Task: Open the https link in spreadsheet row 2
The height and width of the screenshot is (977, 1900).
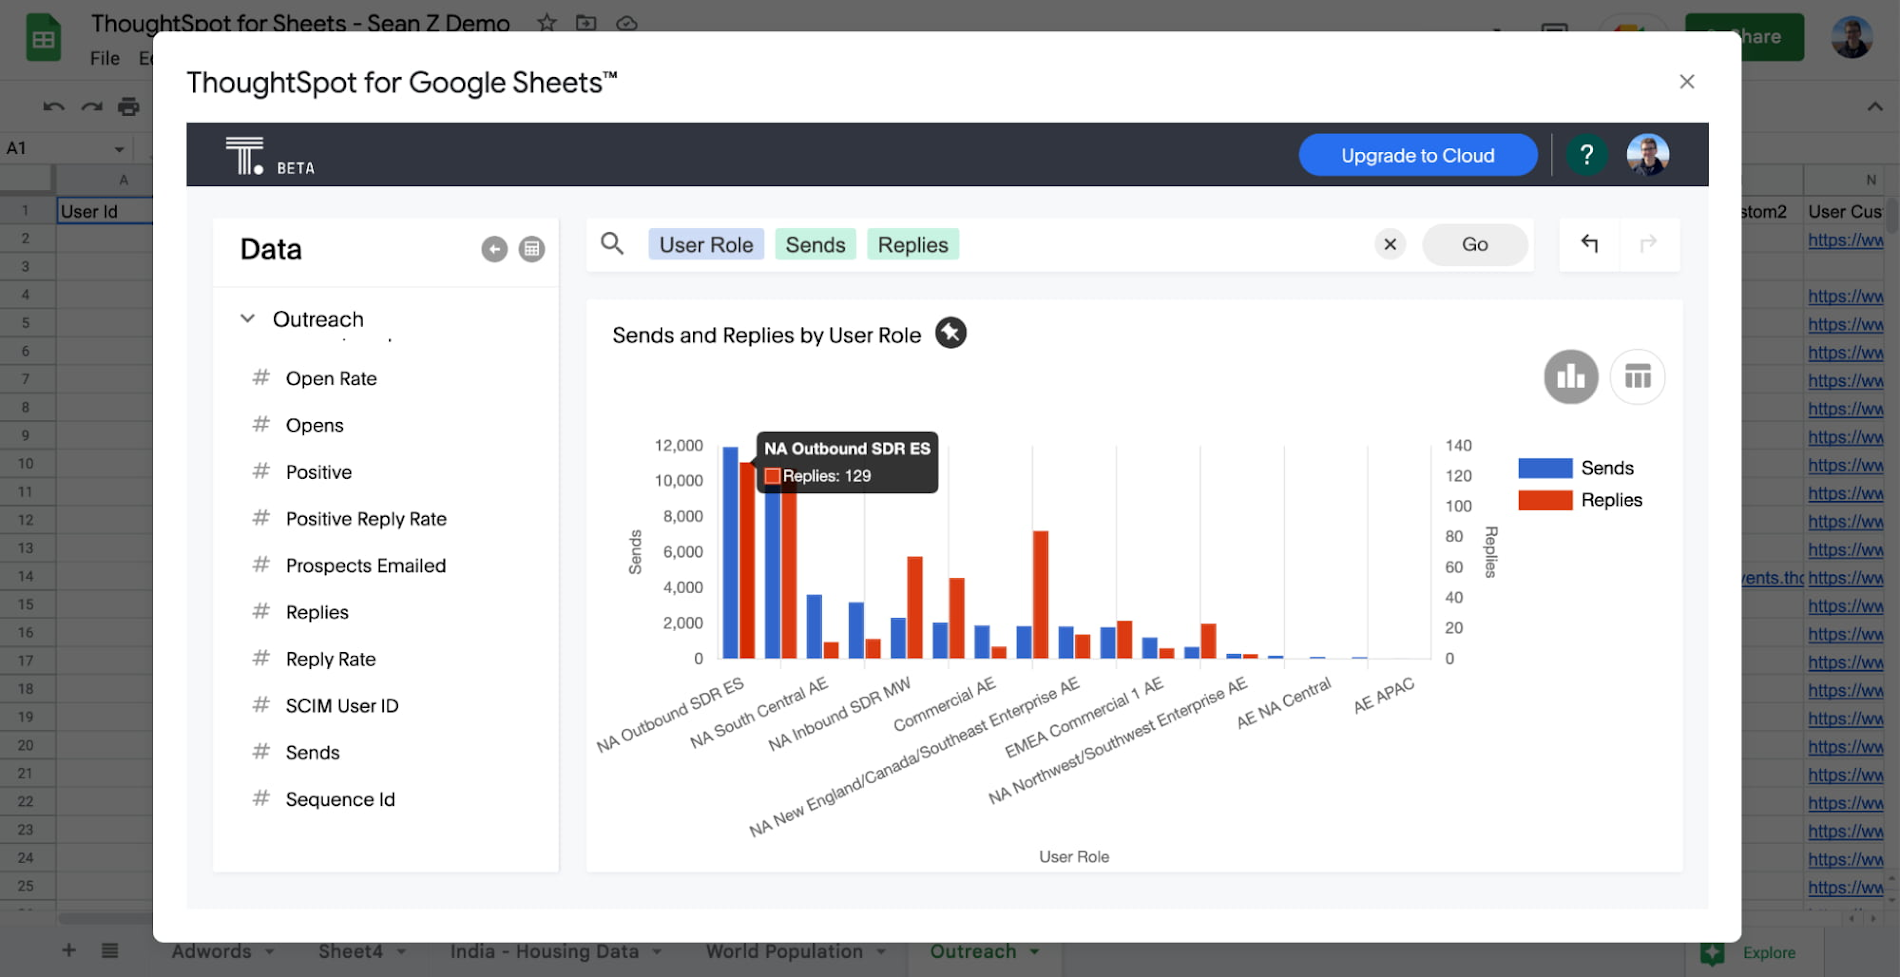Action: coord(1845,240)
